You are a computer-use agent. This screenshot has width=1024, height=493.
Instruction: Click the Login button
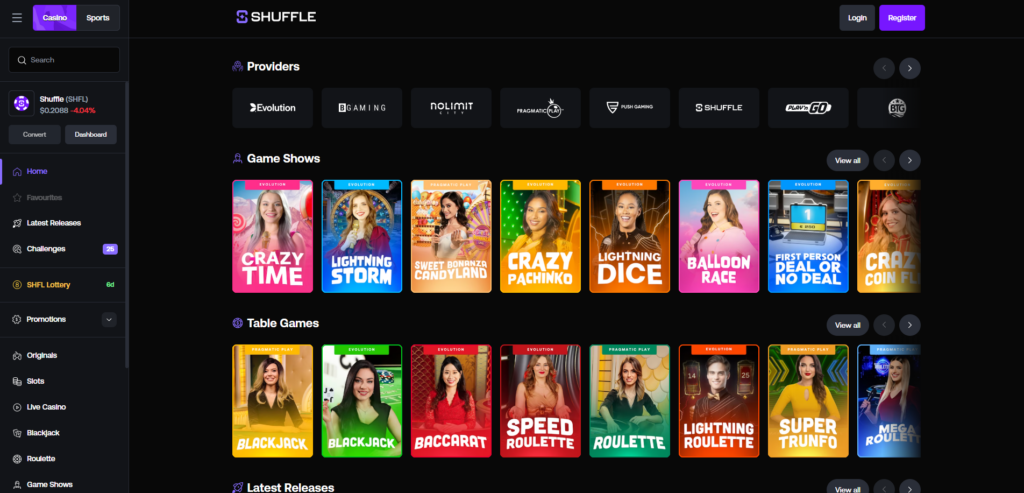click(857, 18)
